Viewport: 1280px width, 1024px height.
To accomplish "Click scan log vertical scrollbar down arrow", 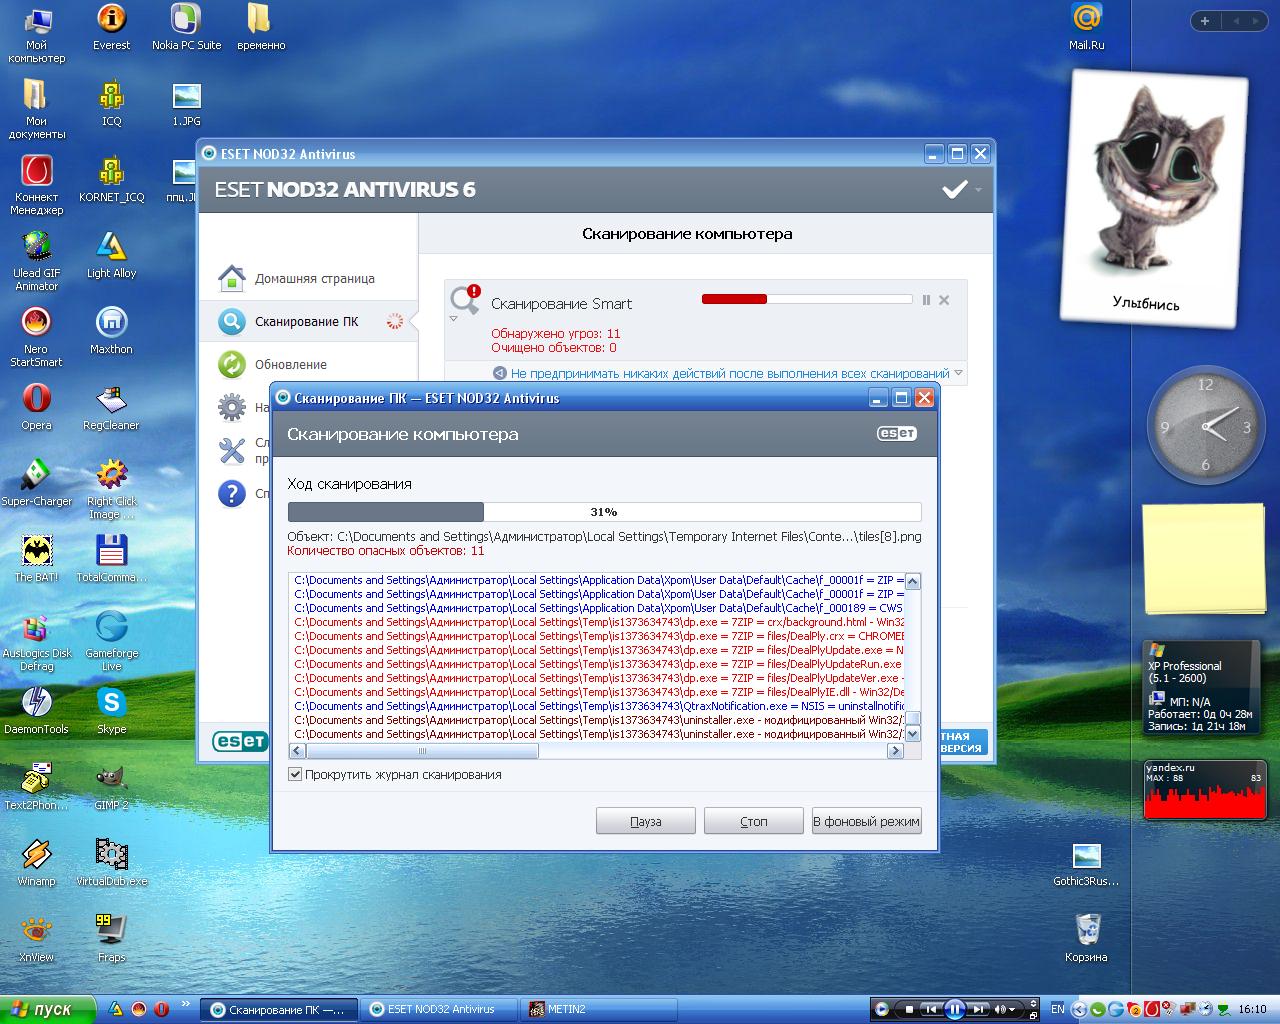I will pos(912,734).
